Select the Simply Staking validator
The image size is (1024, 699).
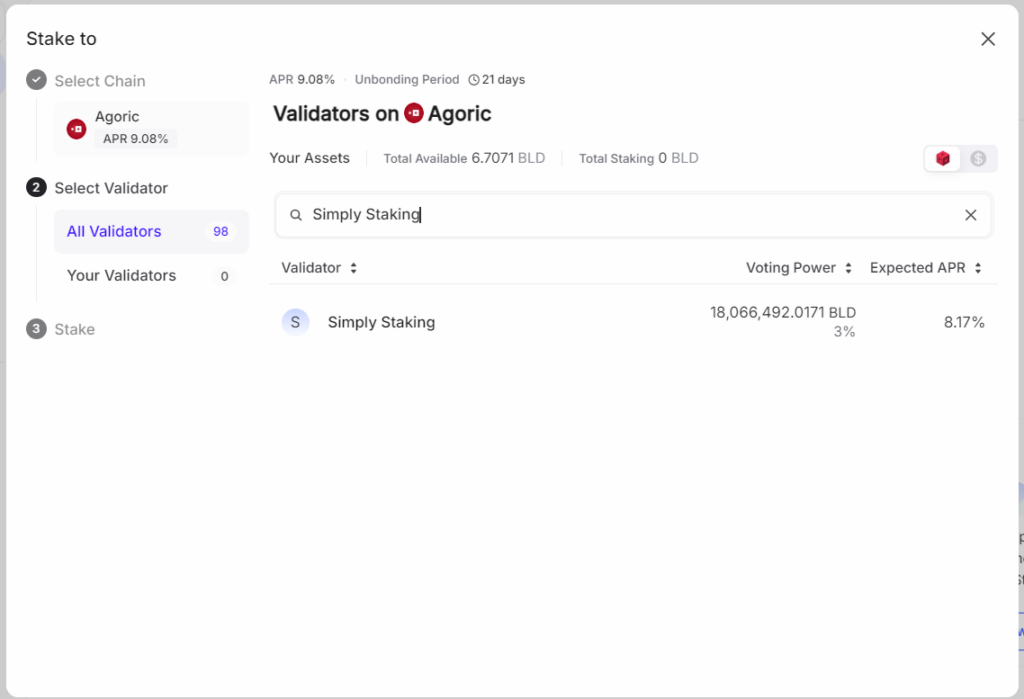pos(381,322)
